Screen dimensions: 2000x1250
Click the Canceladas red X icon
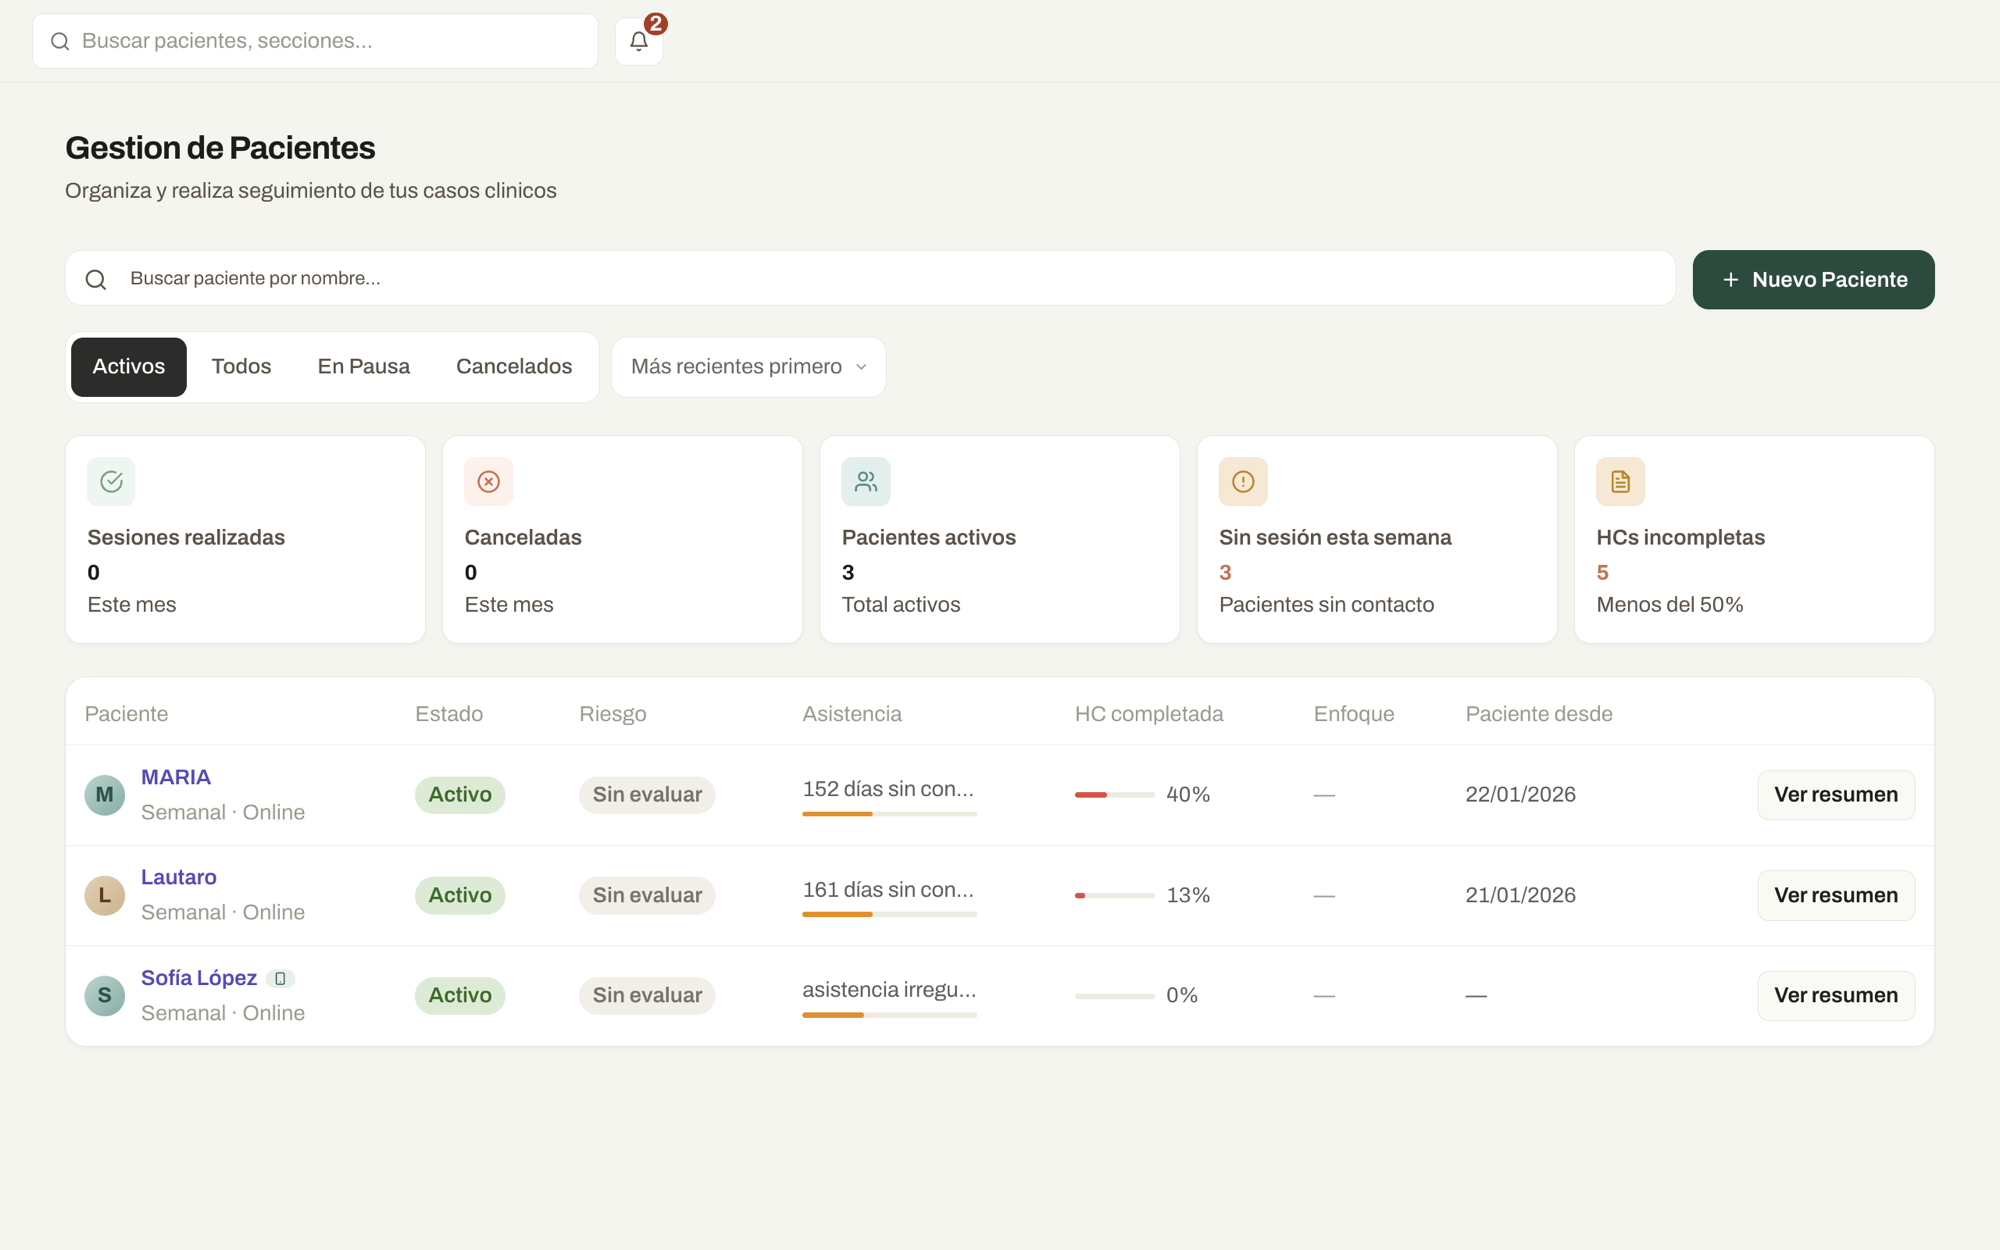pyautogui.click(x=489, y=482)
